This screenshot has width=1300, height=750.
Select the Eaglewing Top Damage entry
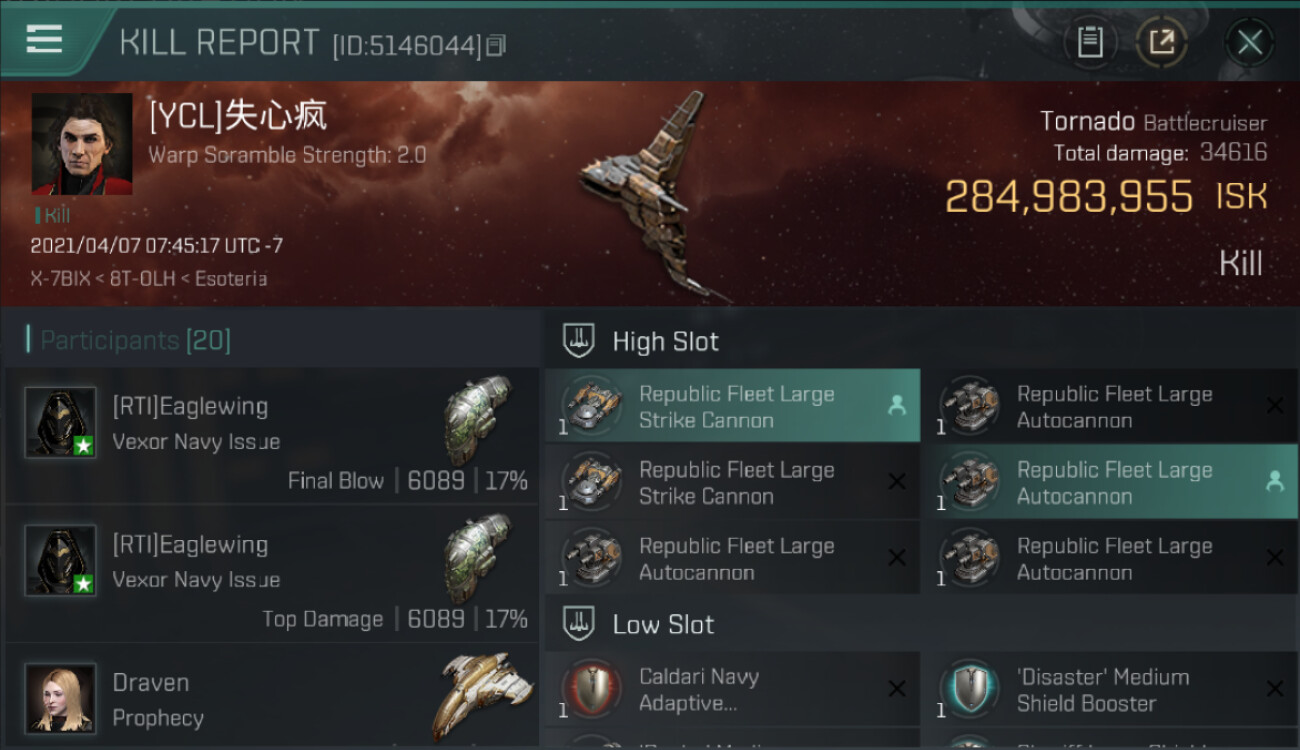click(272, 574)
